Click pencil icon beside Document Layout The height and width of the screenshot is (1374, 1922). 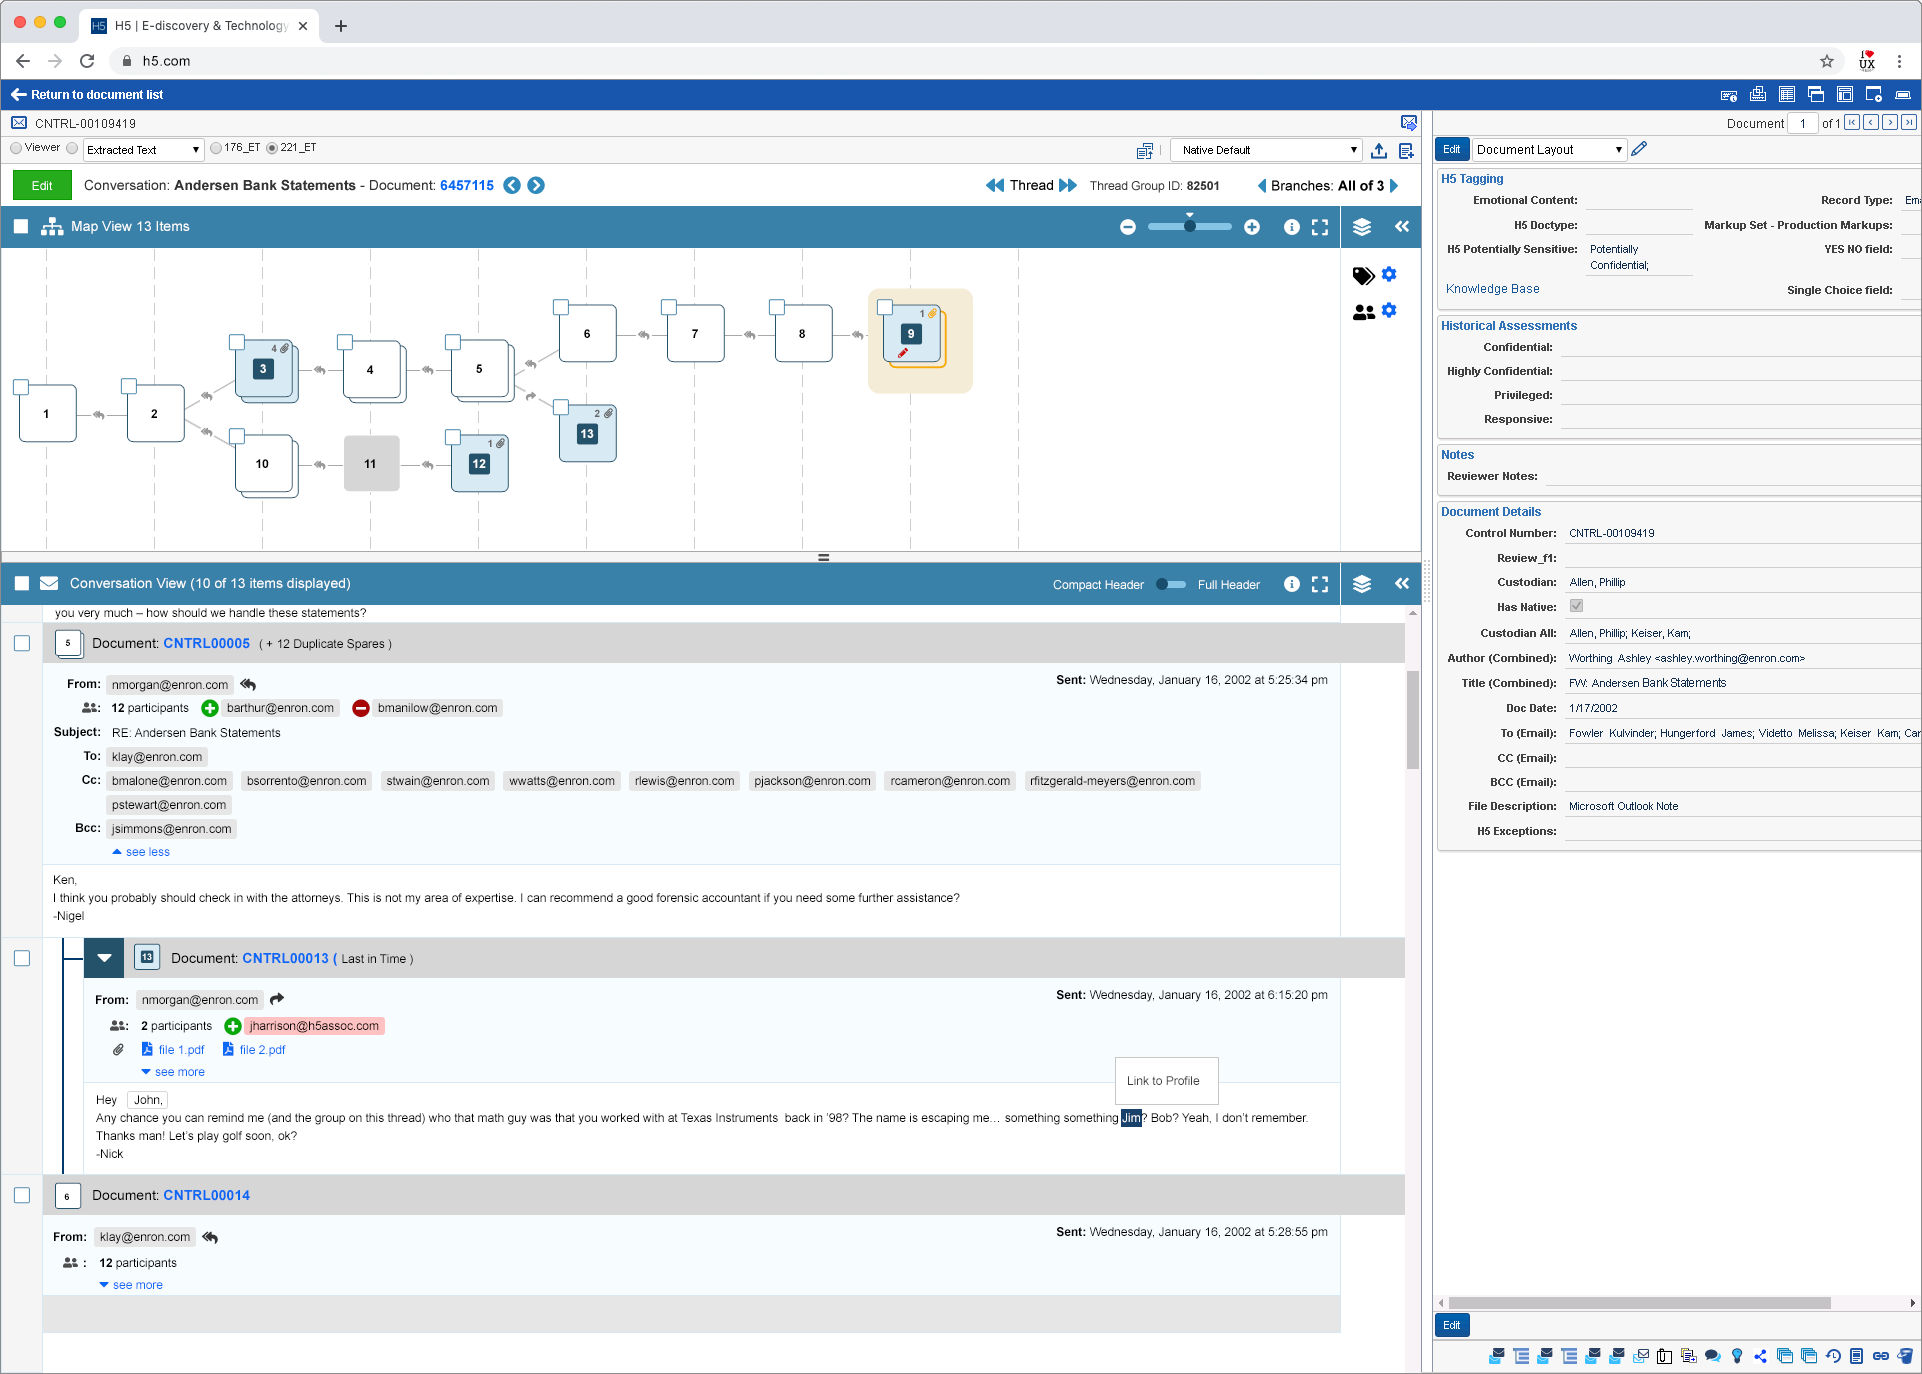click(1639, 149)
